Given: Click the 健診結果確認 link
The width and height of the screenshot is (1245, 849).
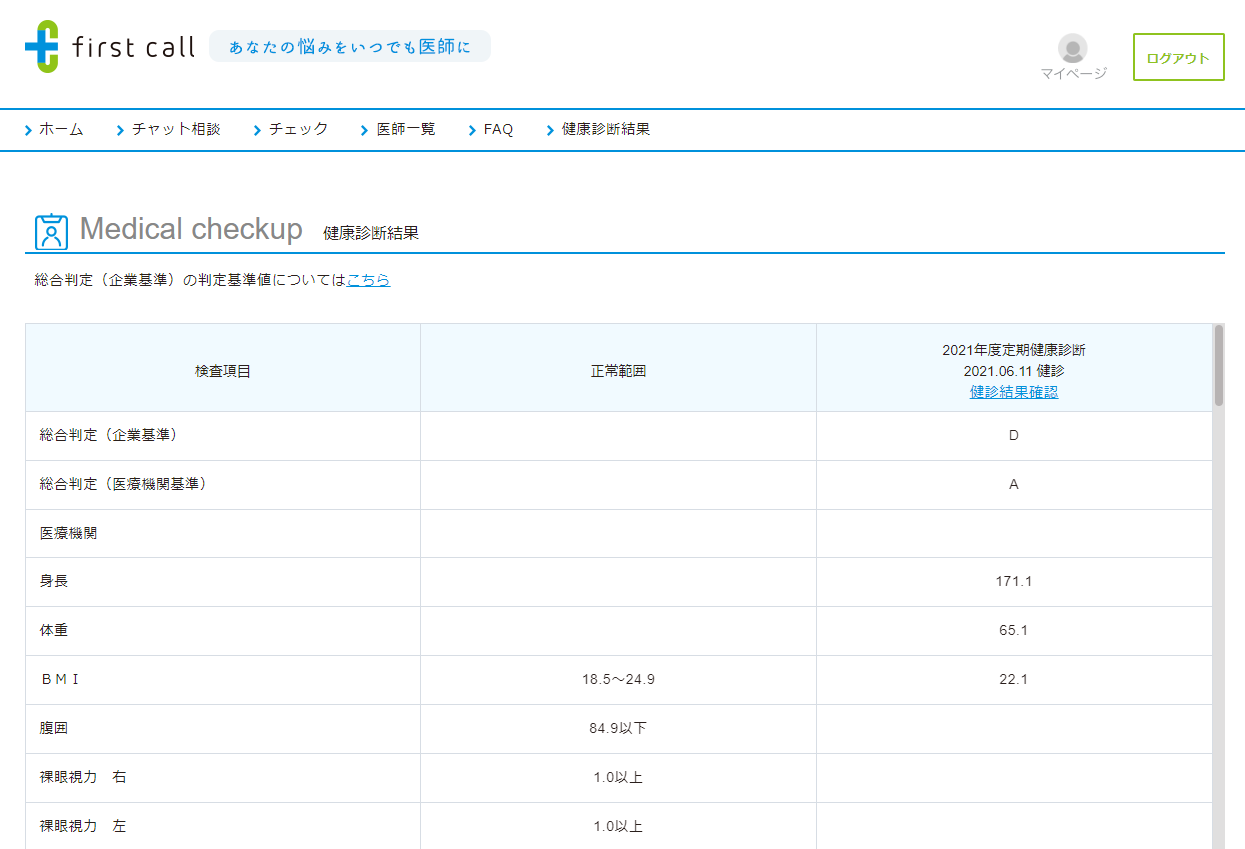Looking at the screenshot, I should pyautogui.click(x=1013, y=392).
